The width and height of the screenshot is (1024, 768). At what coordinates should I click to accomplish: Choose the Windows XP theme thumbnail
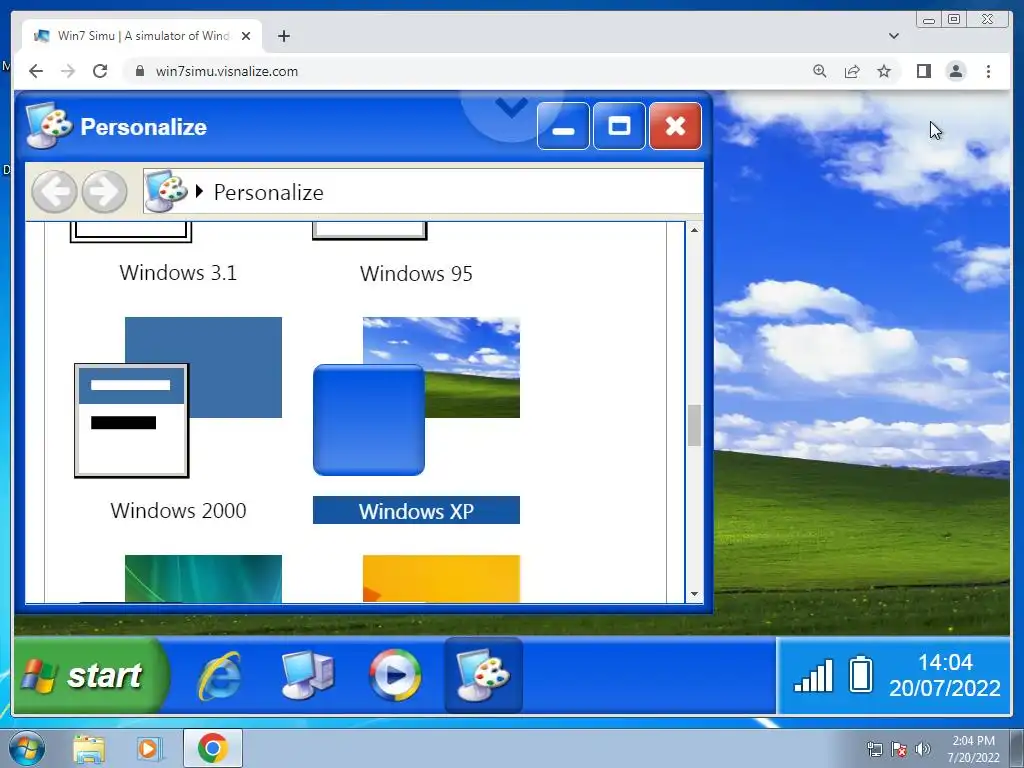coord(417,396)
